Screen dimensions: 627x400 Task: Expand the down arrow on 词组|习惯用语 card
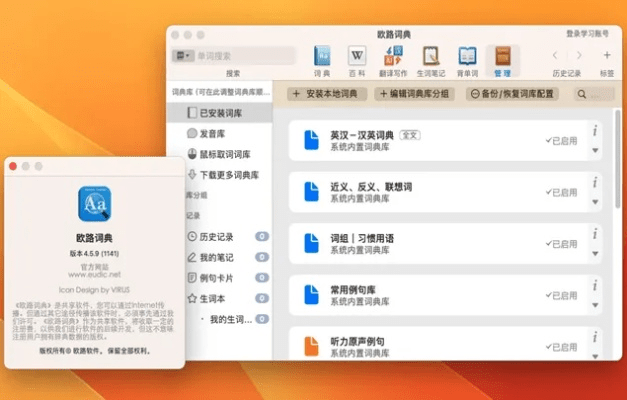pyautogui.click(x=595, y=254)
